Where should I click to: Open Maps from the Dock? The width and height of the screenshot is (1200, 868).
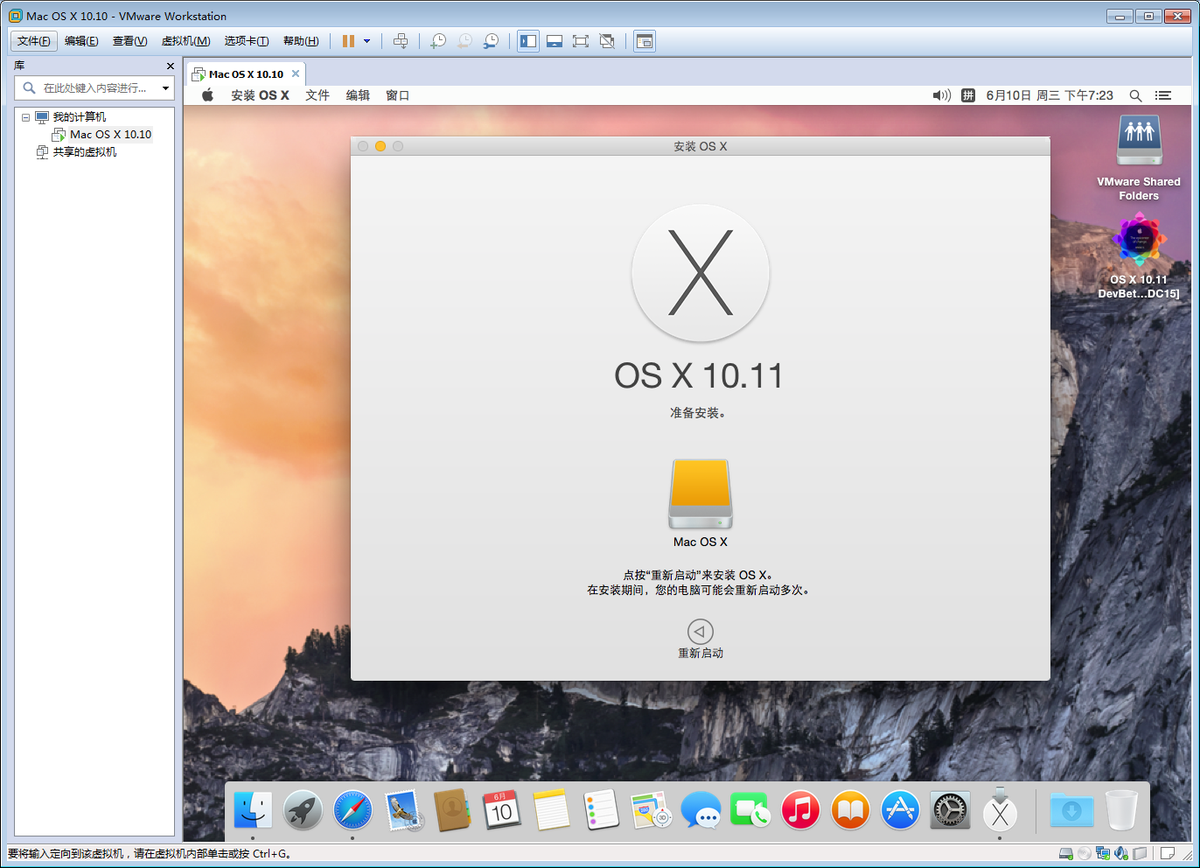tap(651, 809)
